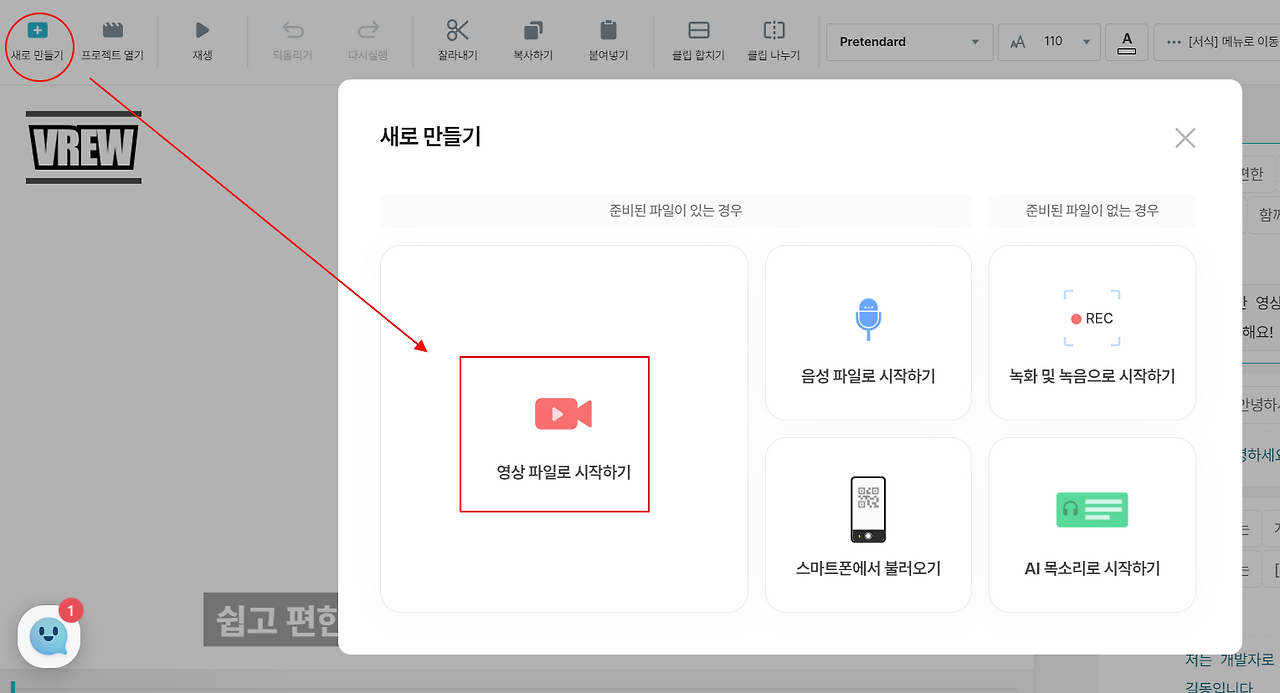The height and width of the screenshot is (693, 1280).
Task: Click the blue microphone icon
Action: pos(868,319)
